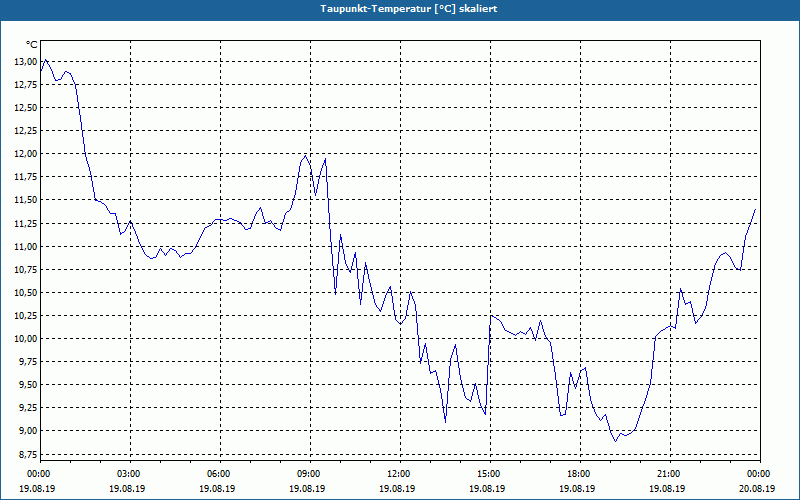Click the 10,00 y-axis label

(27, 339)
